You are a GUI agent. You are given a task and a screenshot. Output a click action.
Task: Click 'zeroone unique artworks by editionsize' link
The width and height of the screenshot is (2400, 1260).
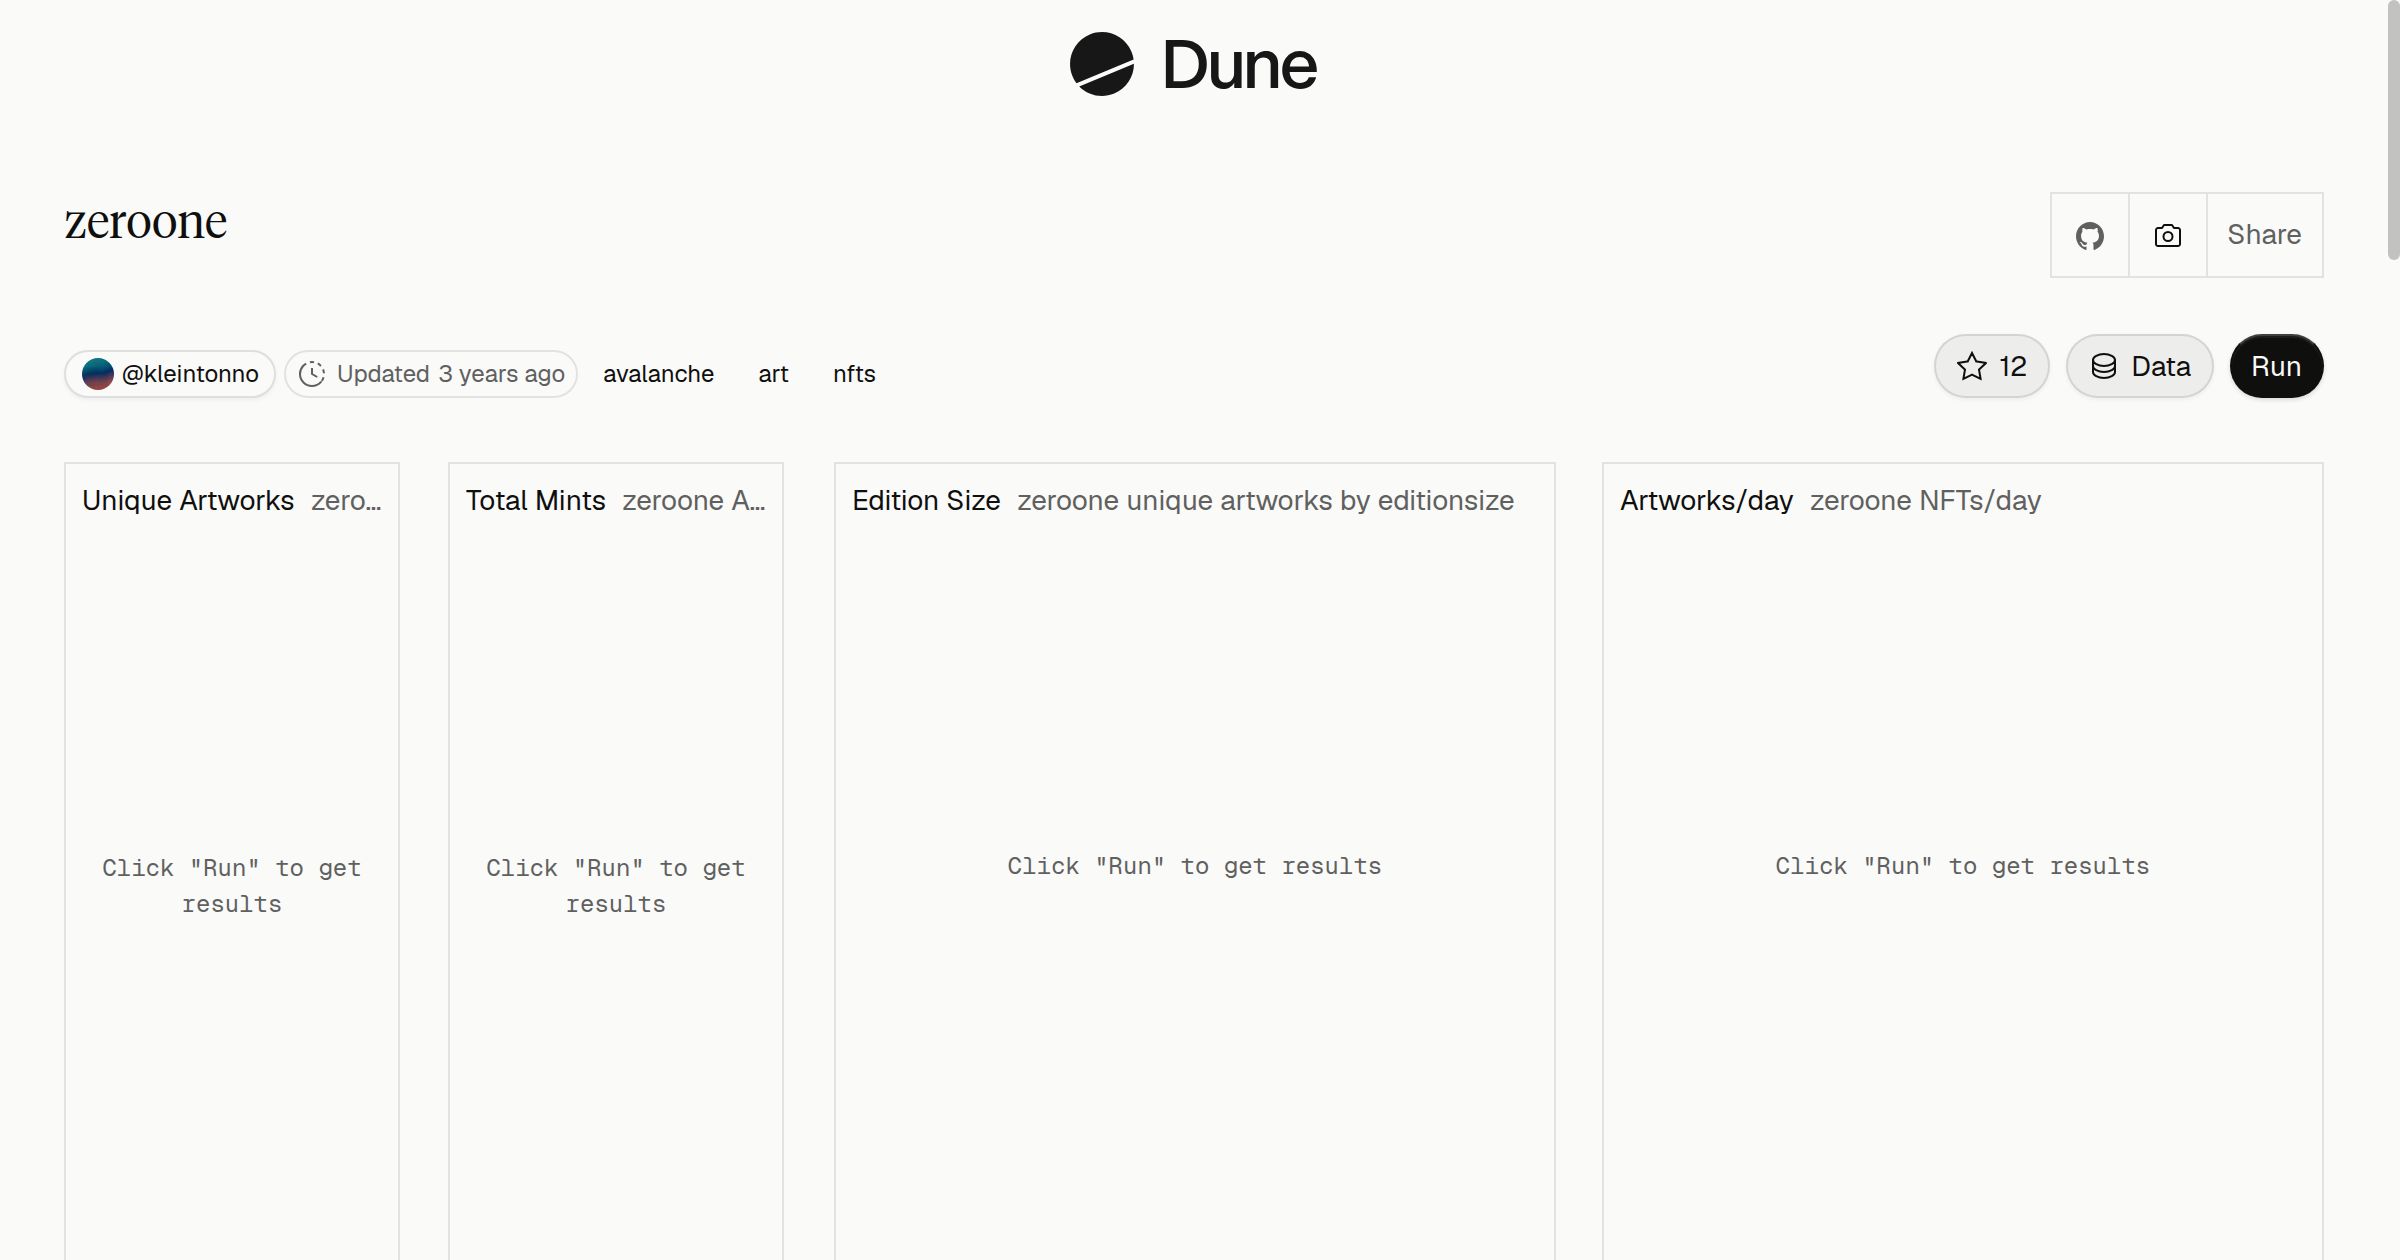coord(1265,500)
